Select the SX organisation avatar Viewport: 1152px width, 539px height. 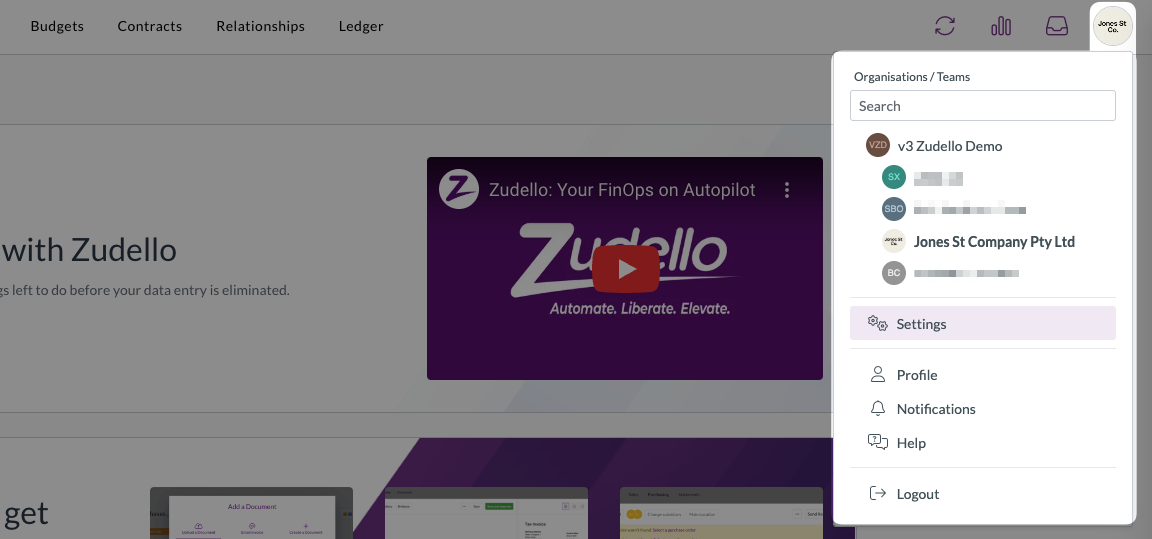point(893,177)
